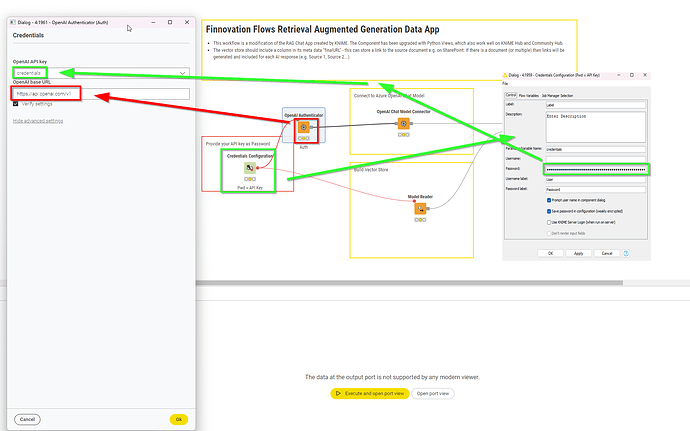Click the Description text area
Viewport: 690px width, 431px height.
coord(595,127)
